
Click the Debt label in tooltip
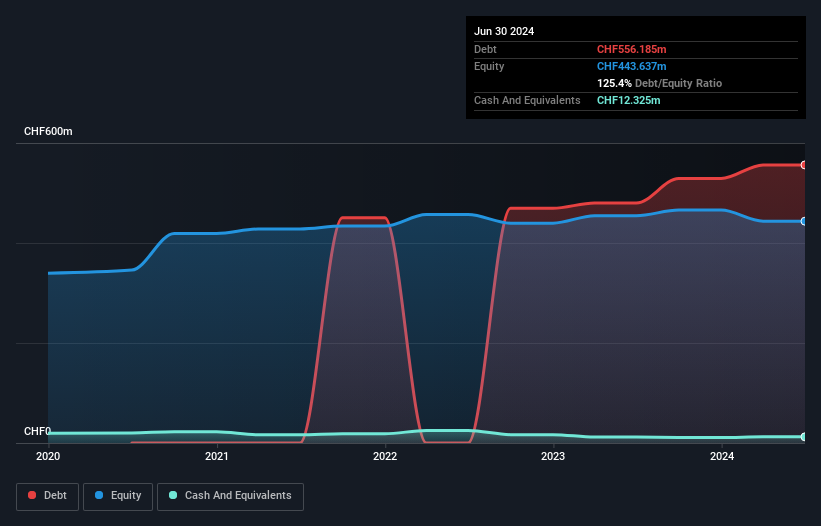[485, 49]
